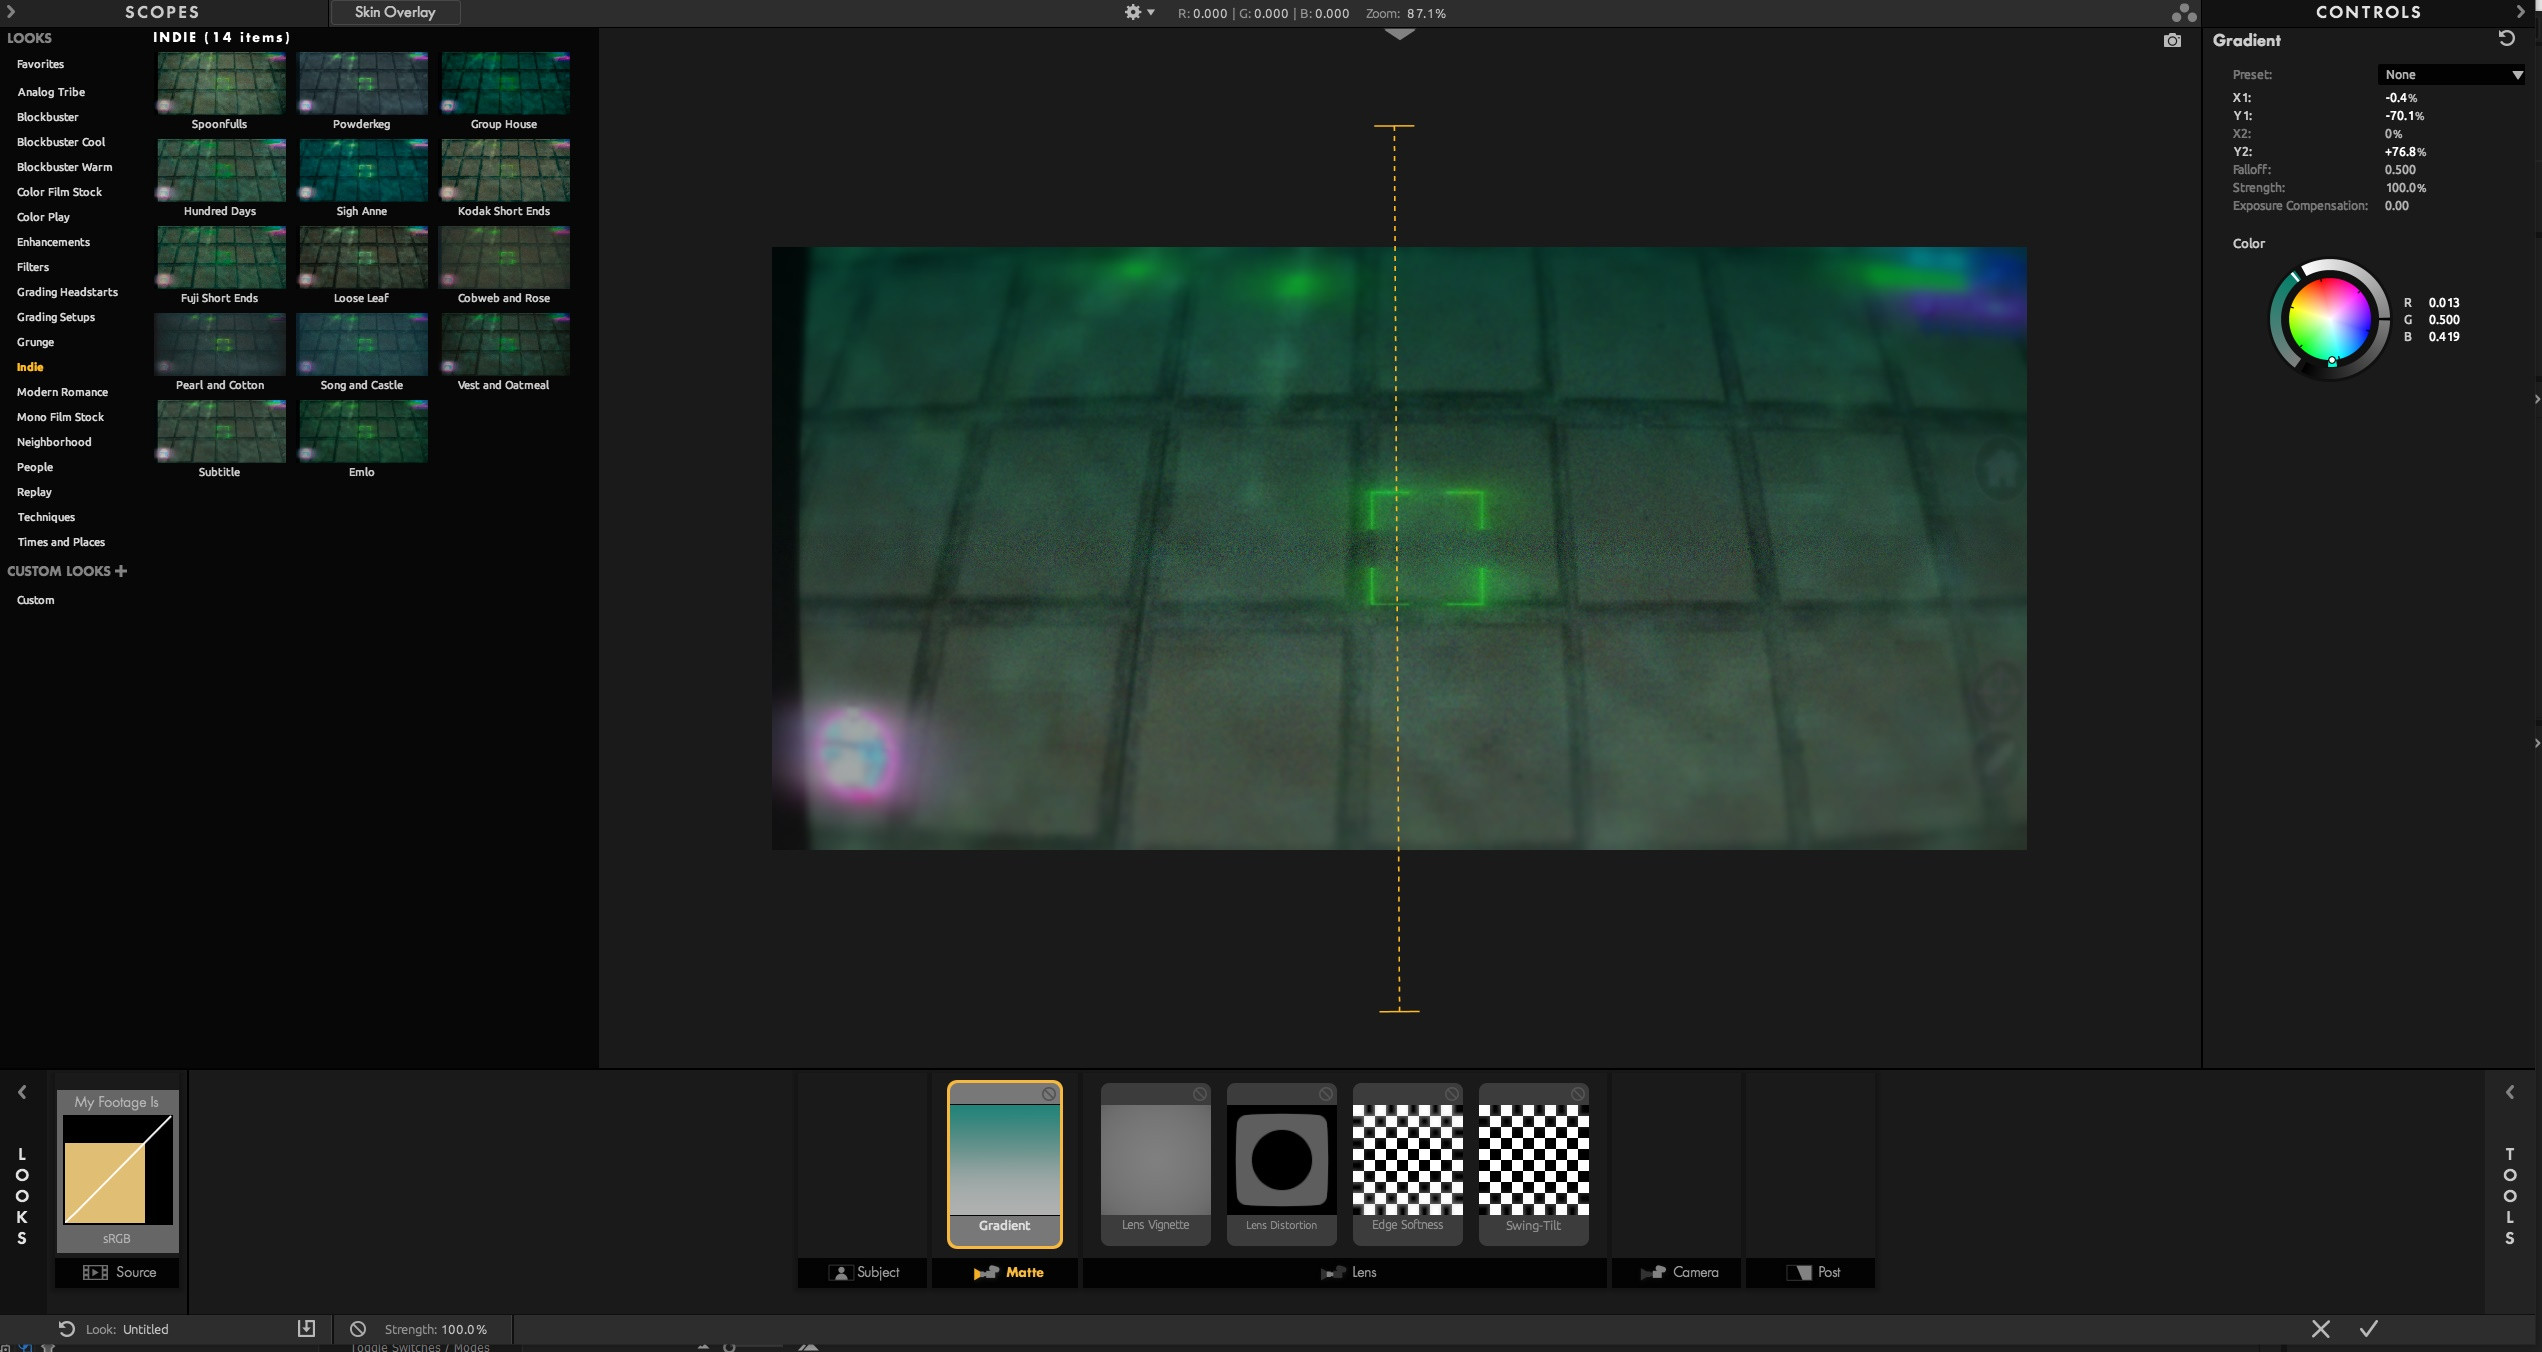The image size is (2542, 1352).
Task: Select the Gradient tool card
Action: click(x=1004, y=1164)
